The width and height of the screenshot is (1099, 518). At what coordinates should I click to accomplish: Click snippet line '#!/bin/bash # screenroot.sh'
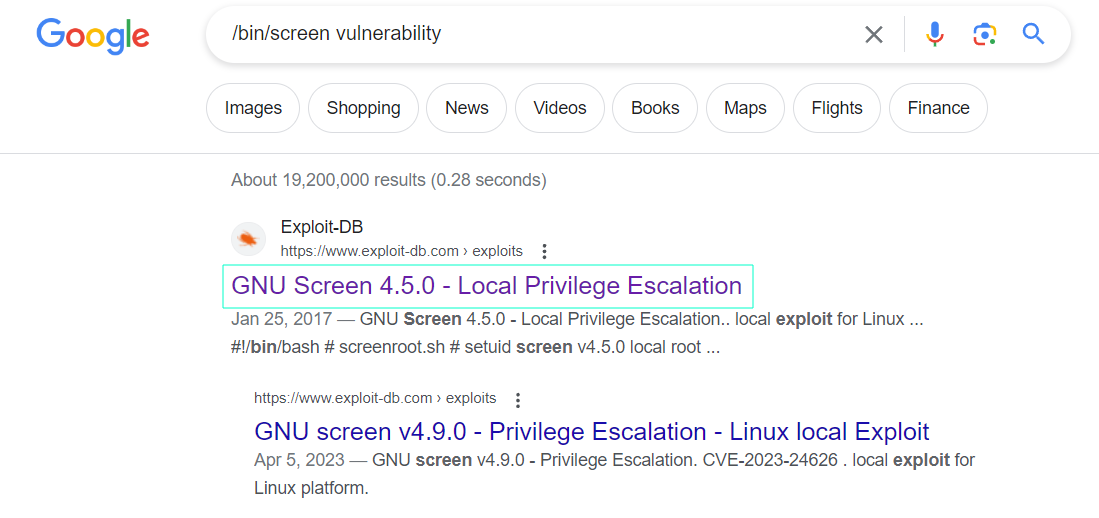coord(475,348)
